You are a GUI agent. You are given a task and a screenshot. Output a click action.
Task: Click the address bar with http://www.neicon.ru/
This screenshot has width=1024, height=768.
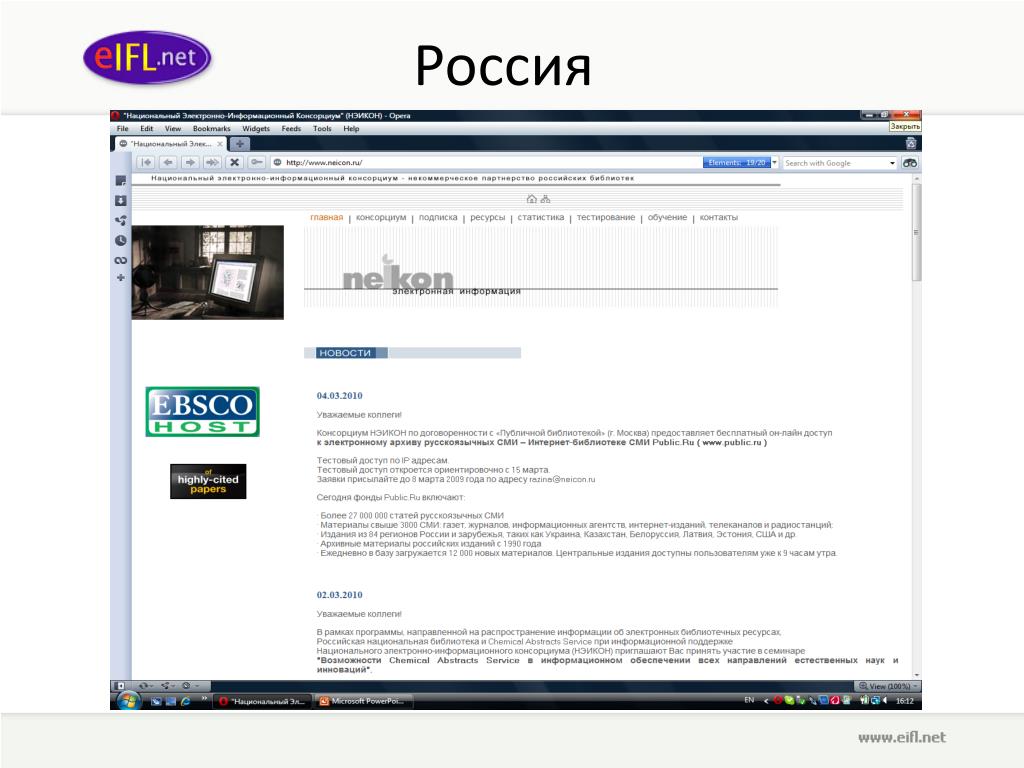pyautogui.click(x=486, y=163)
